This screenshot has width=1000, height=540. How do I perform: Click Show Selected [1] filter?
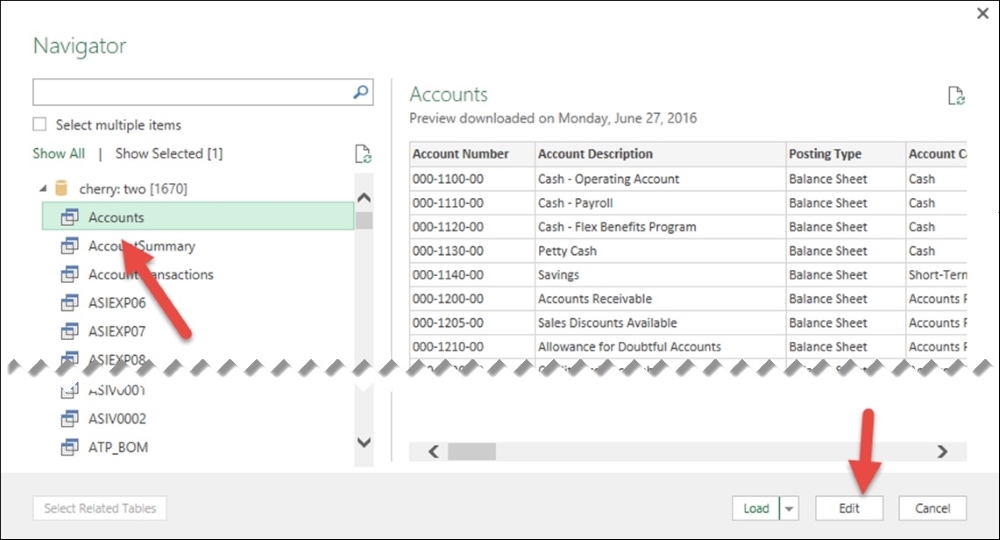click(x=169, y=154)
